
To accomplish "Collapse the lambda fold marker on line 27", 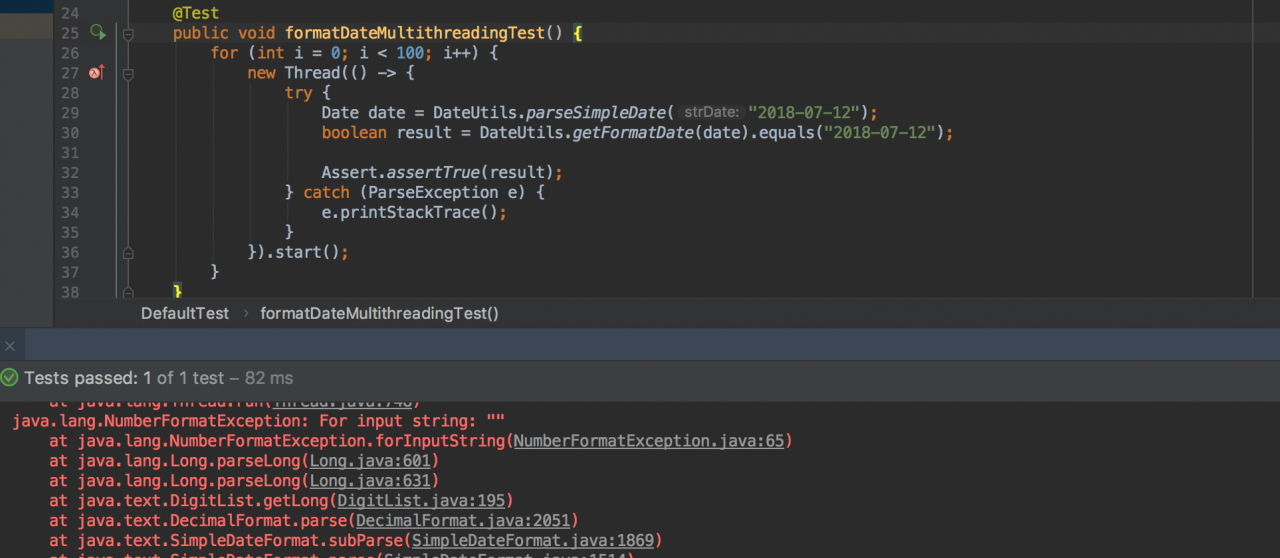I will point(128,73).
